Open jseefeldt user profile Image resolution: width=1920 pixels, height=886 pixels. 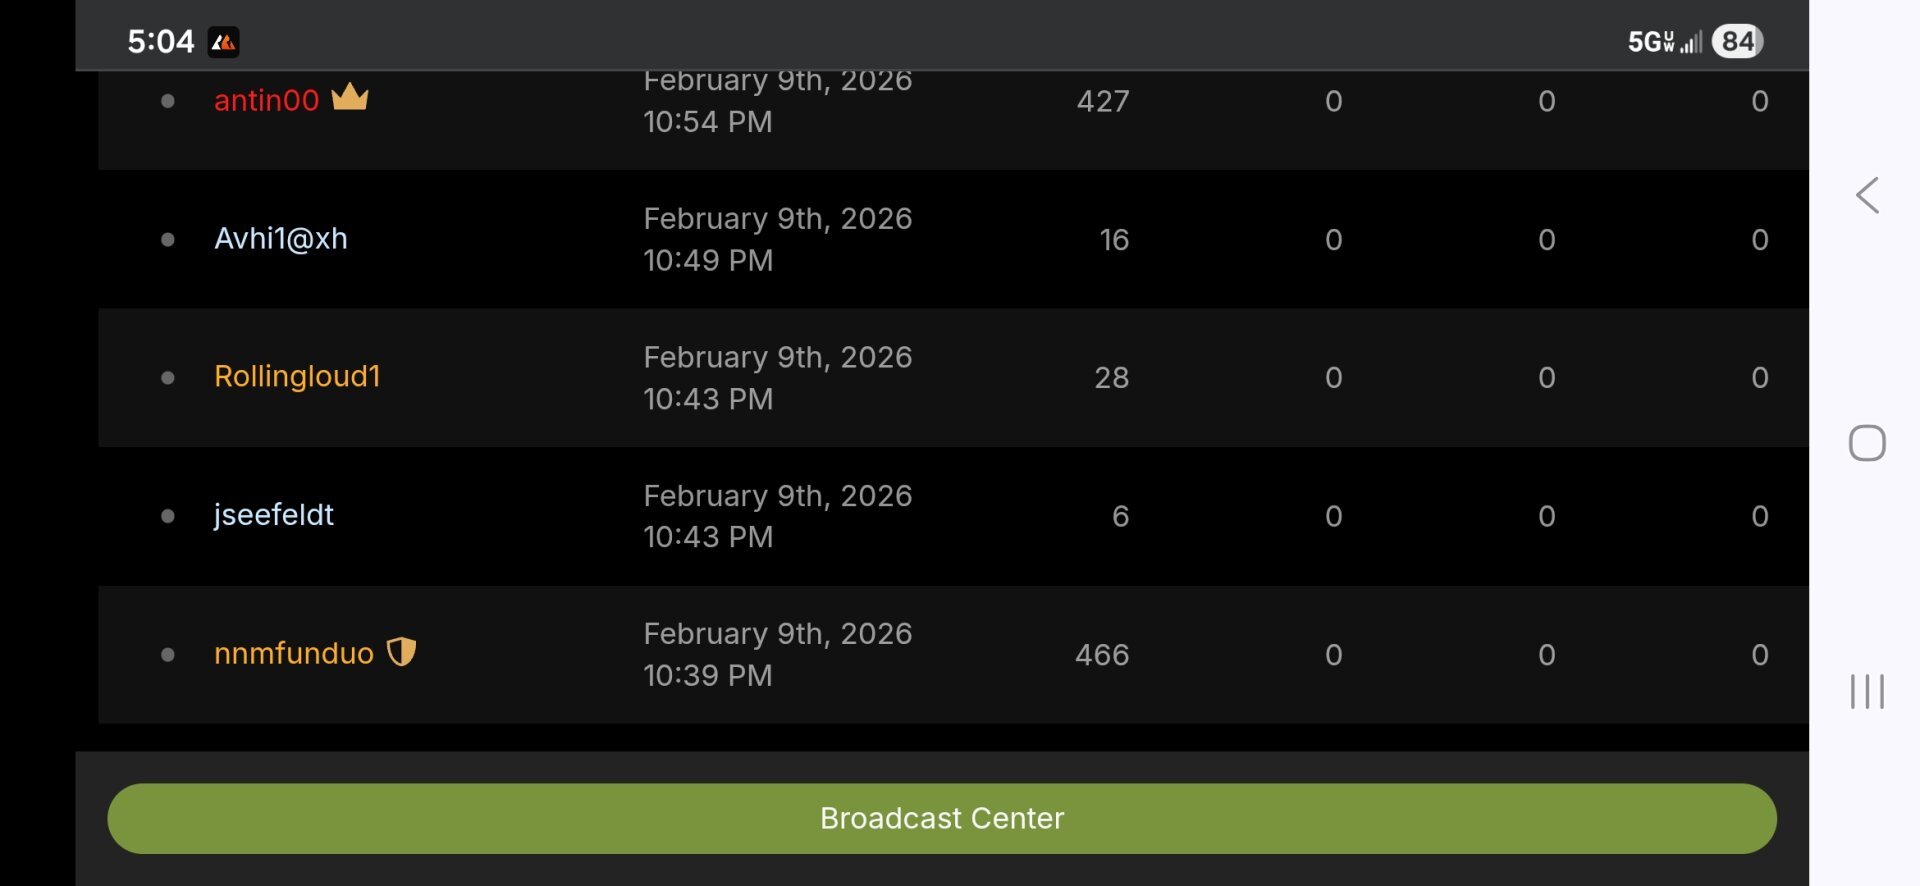coord(273,515)
